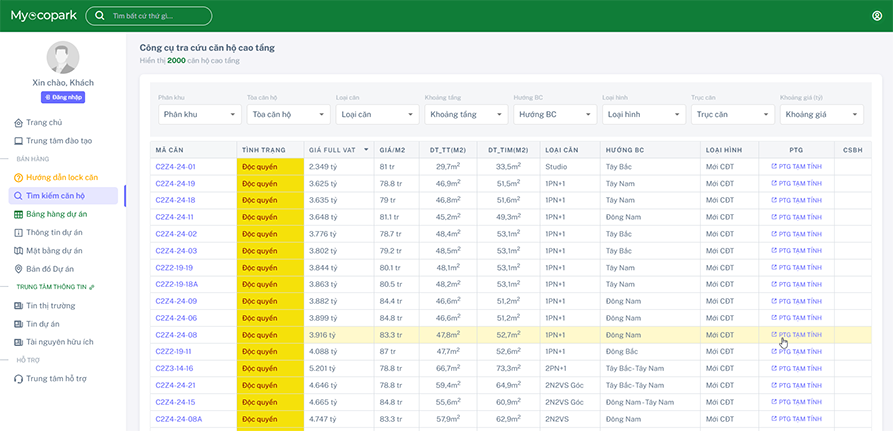This screenshot has height=431, width=893.
Task: Expand the Khoảng giá dropdown
Action: coord(819,115)
